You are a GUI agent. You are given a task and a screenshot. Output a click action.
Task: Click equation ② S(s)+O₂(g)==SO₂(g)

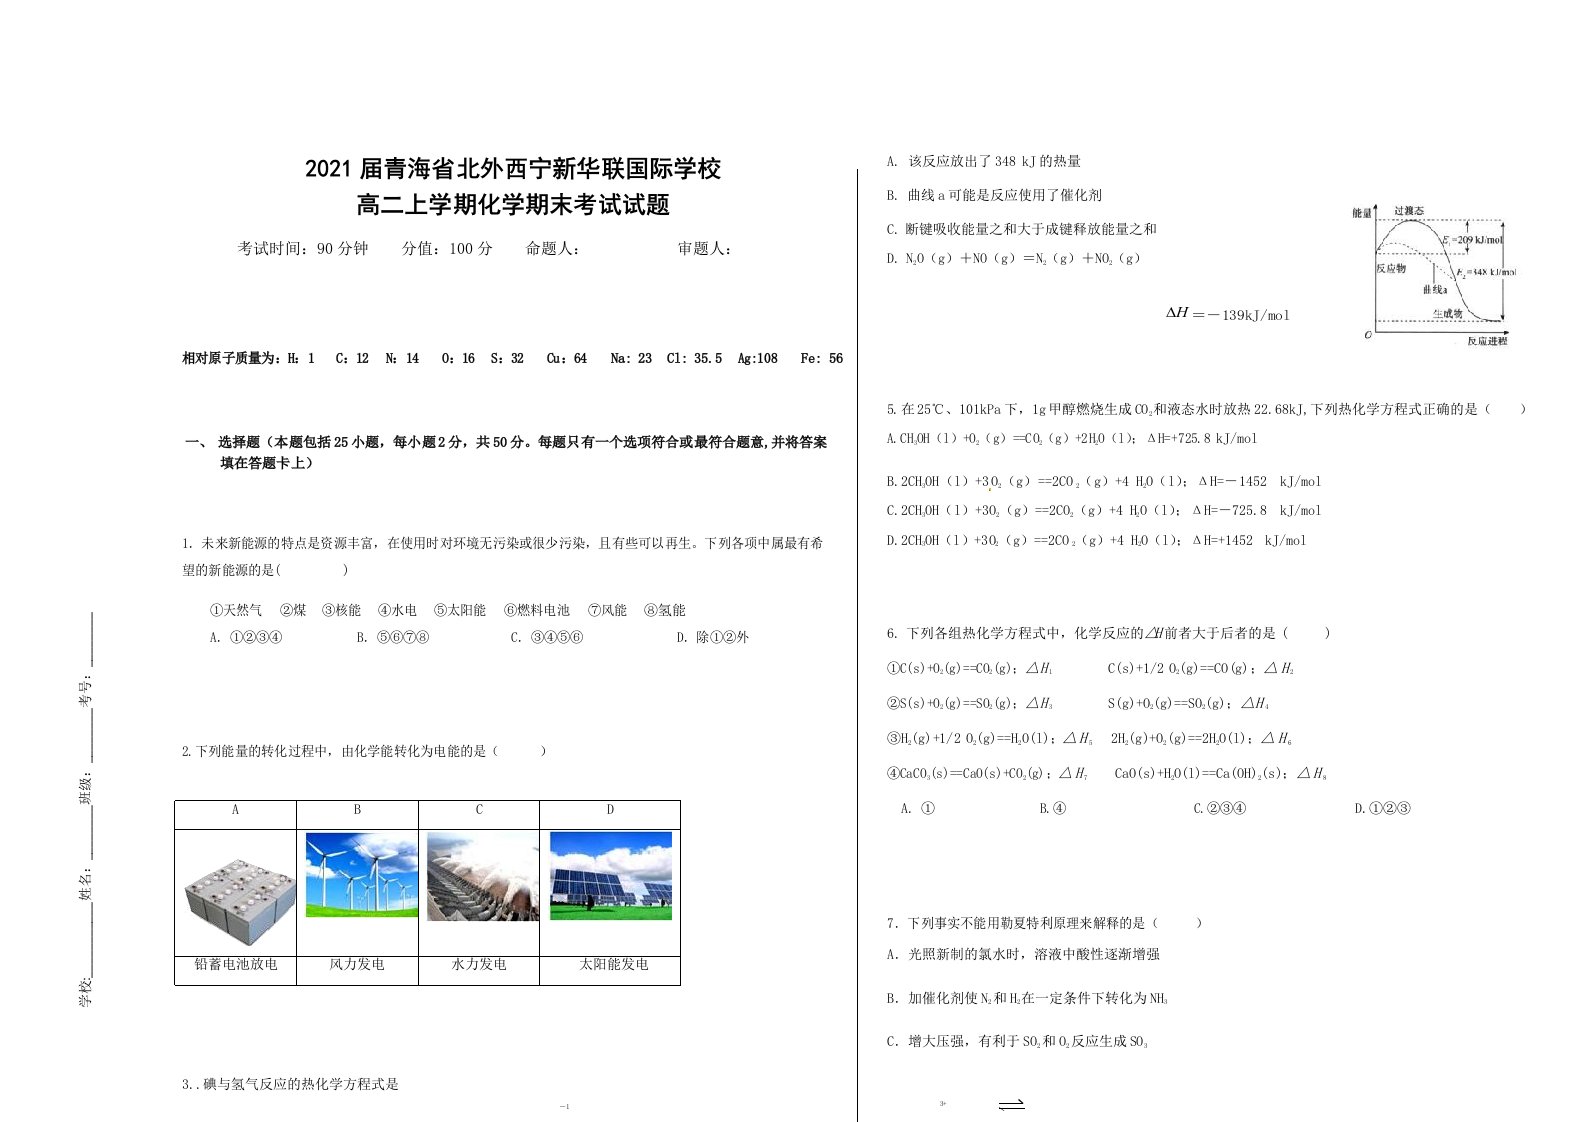[x=969, y=703]
